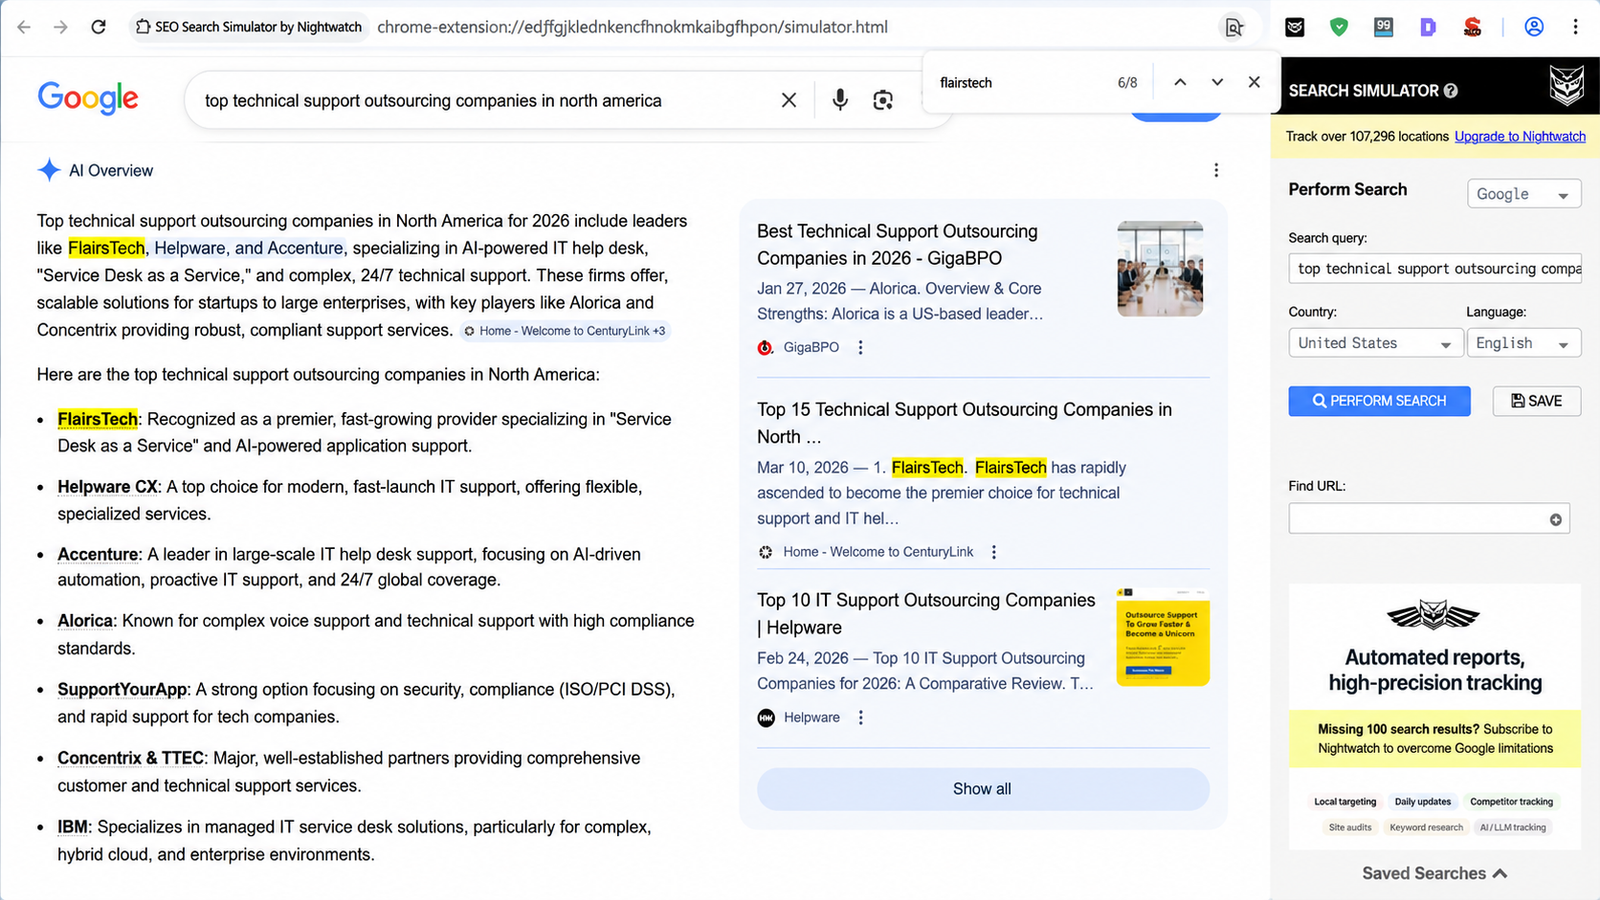Open the GigaBPO meeting room thumbnail

pos(1160,269)
